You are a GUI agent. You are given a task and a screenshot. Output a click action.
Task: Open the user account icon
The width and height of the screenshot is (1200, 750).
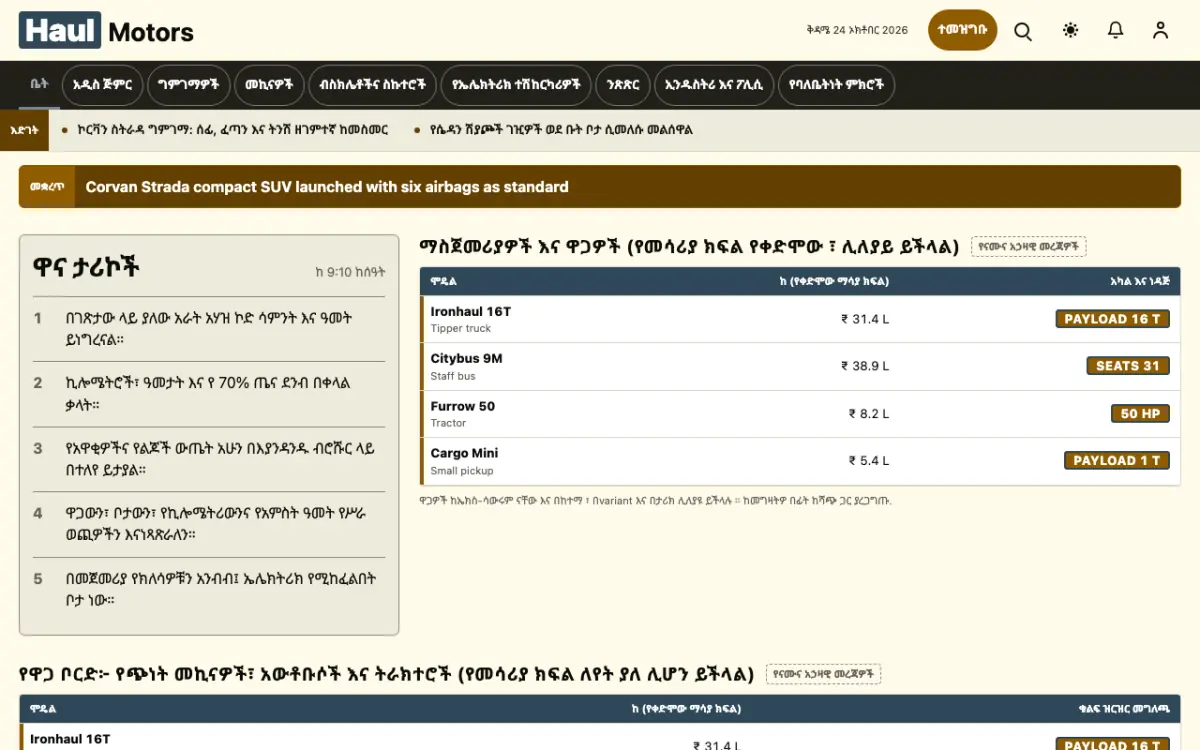click(1160, 30)
